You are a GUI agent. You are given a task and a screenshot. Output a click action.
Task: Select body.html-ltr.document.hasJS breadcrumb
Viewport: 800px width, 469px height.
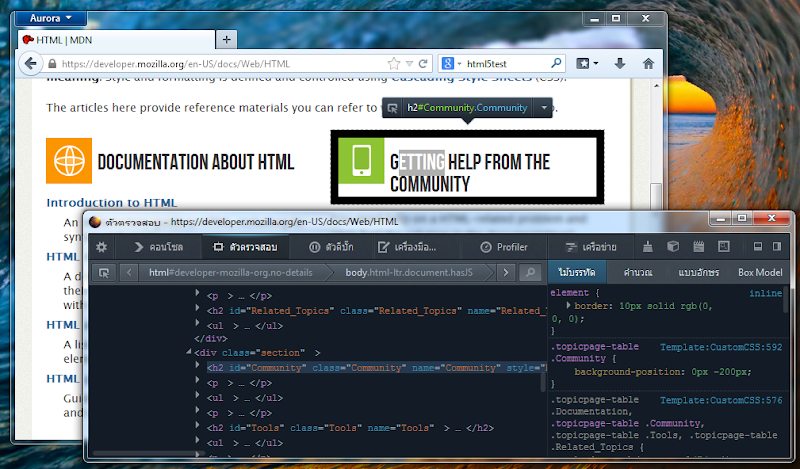(409, 273)
